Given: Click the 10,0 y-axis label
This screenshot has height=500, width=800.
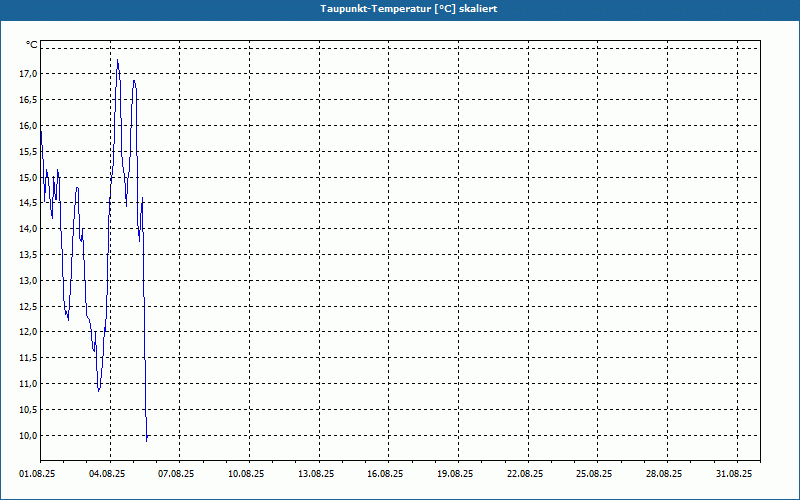Looking at the screenshot, I should [28, 435].
